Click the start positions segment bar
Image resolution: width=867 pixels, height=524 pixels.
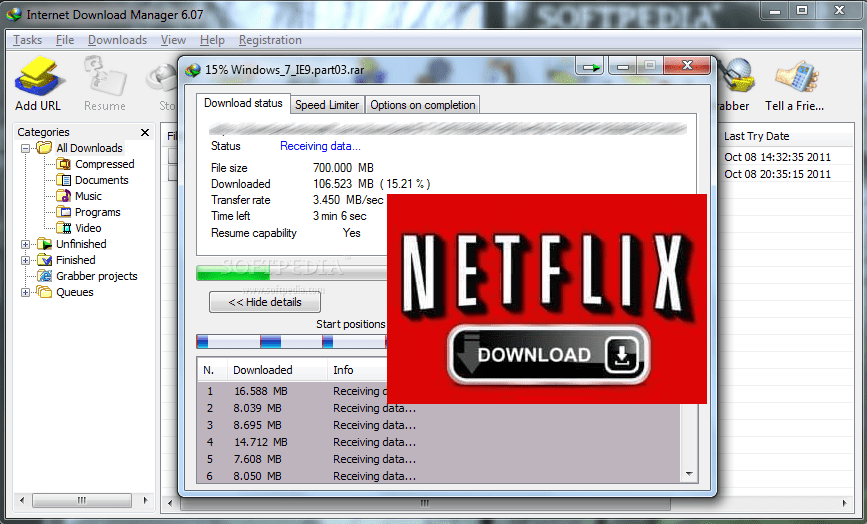291,342
